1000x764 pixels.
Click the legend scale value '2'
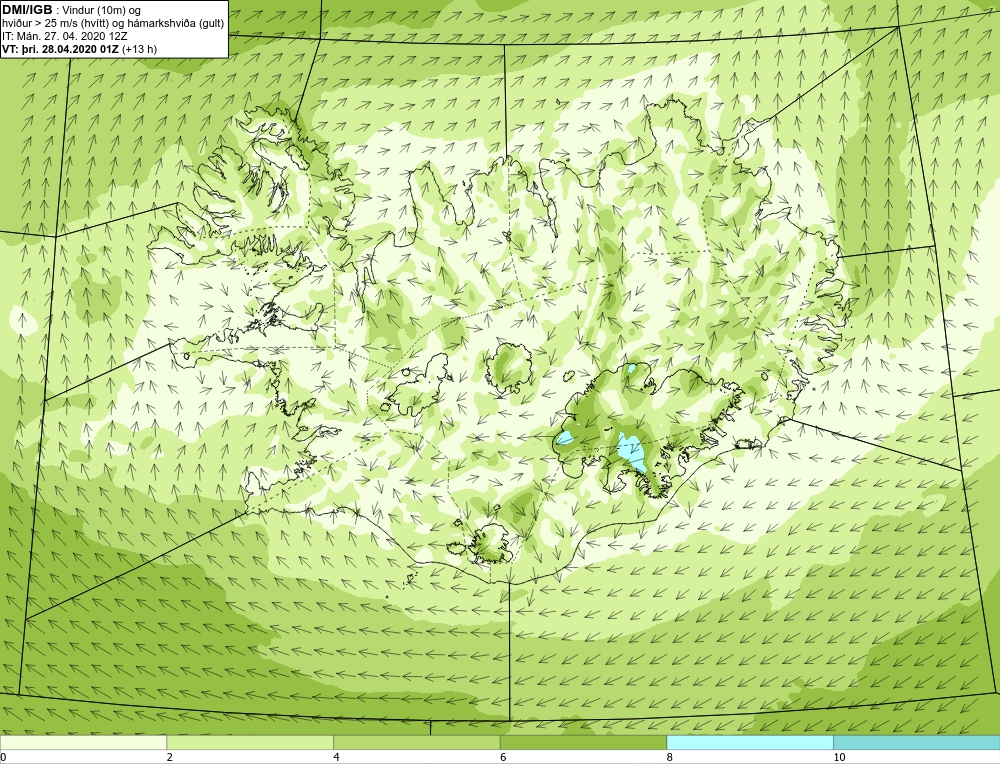170,757
